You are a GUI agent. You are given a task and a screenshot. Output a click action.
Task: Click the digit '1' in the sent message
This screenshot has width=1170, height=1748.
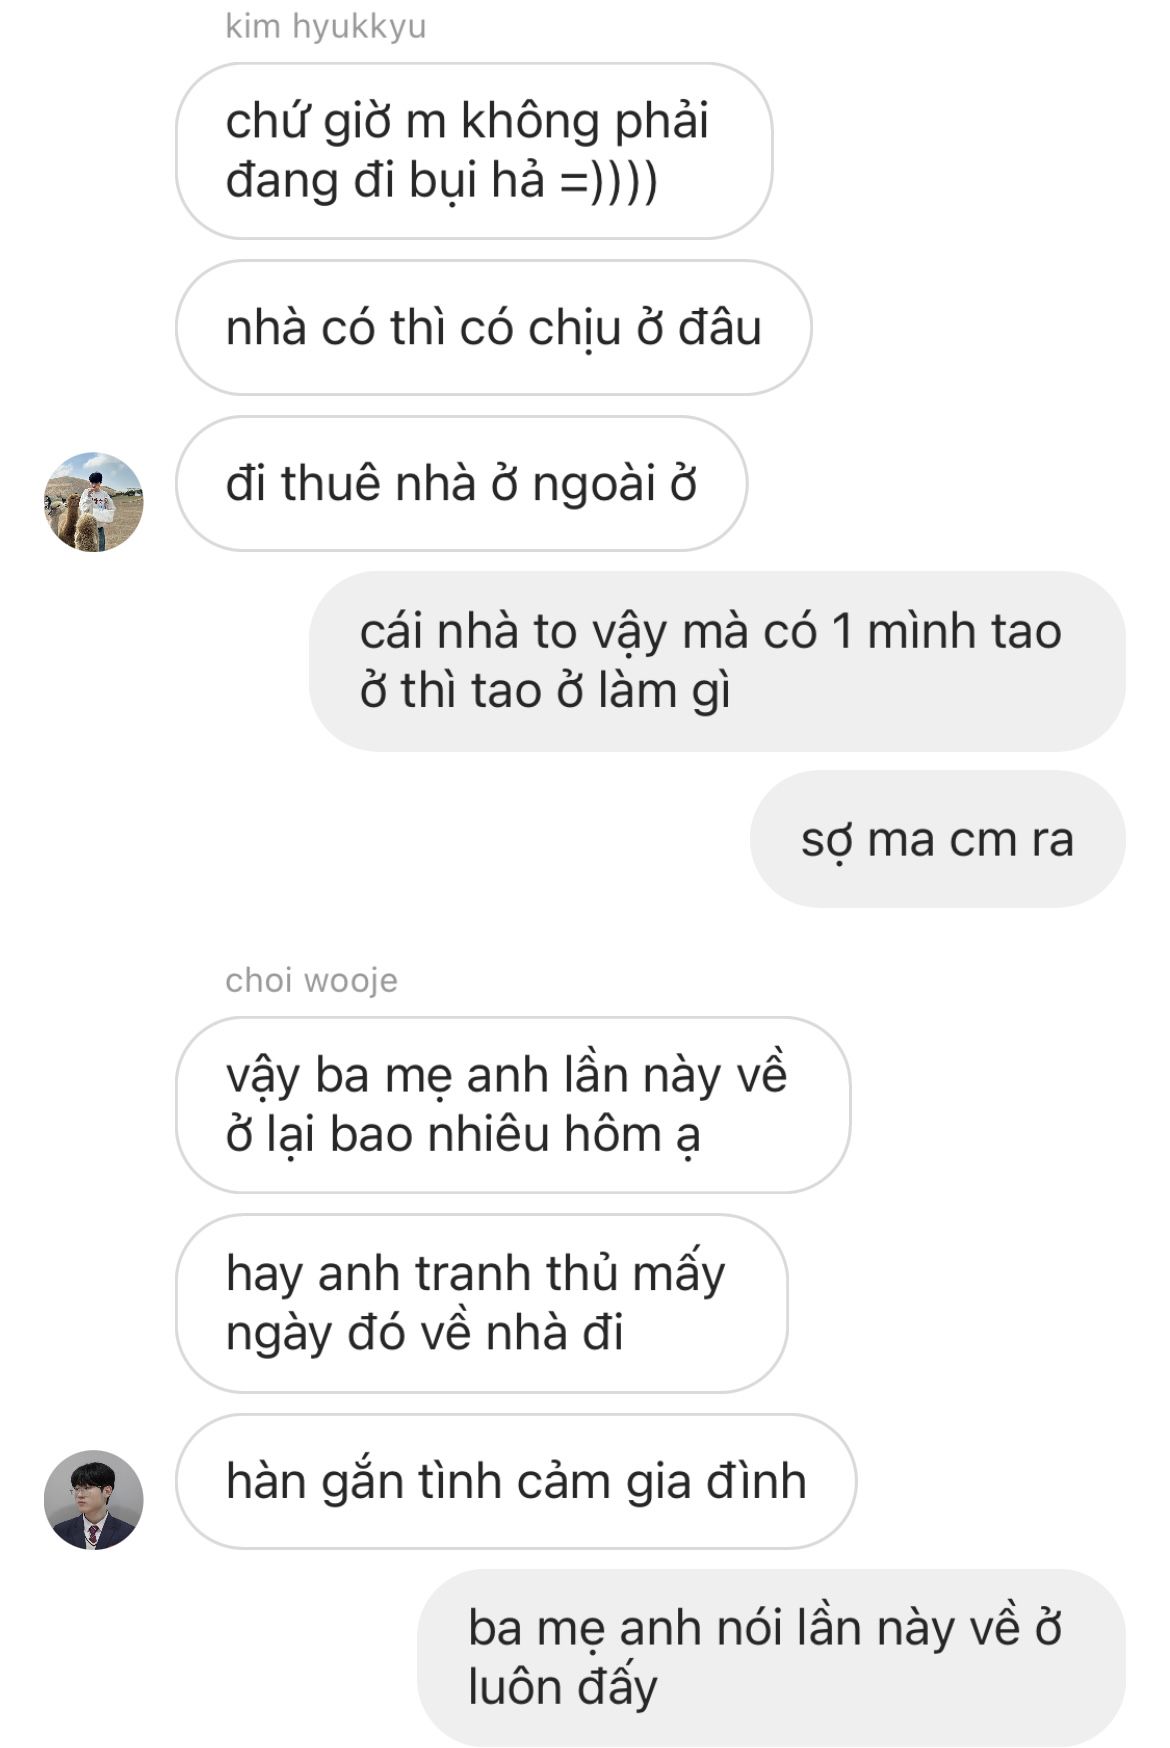pos(842,632)
